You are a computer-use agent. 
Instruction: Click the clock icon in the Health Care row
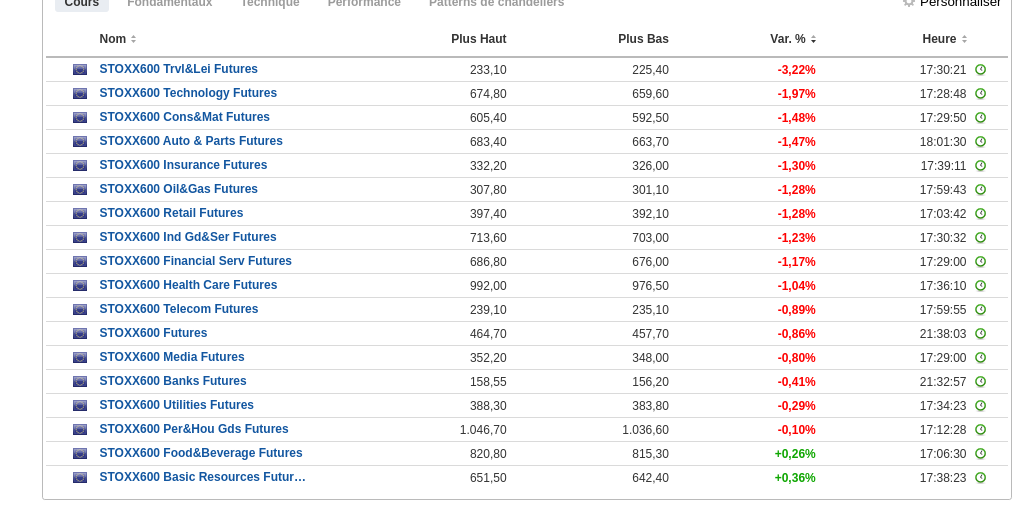(980, 286)
